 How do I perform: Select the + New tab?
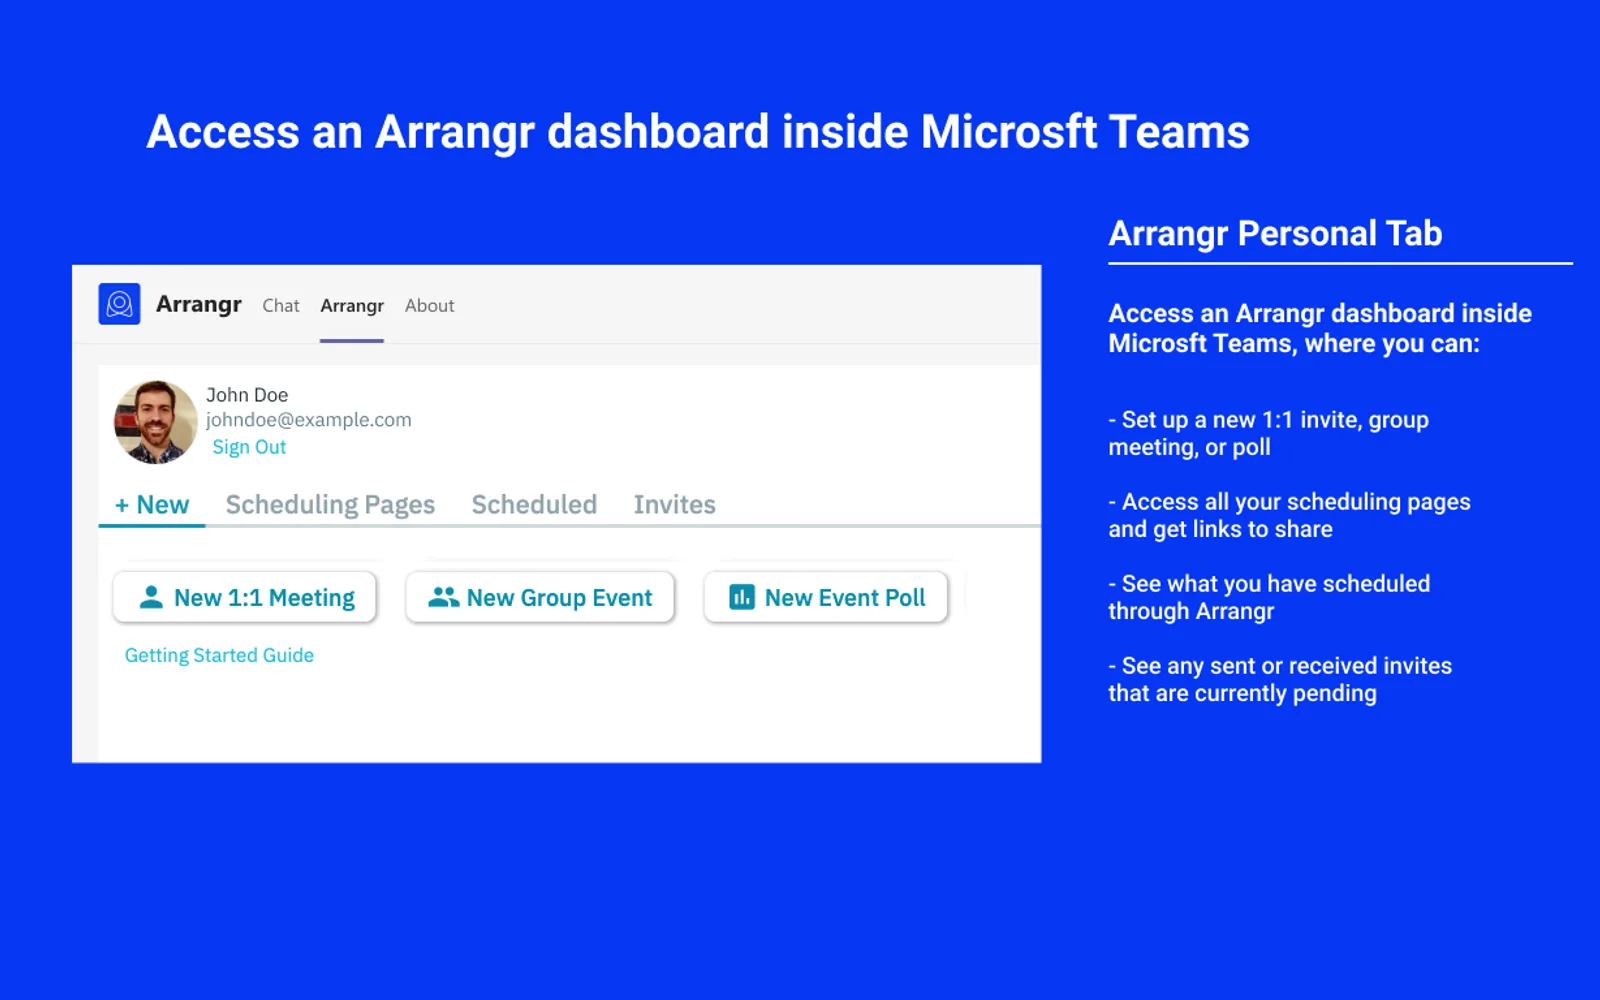[x=152, y=505]
